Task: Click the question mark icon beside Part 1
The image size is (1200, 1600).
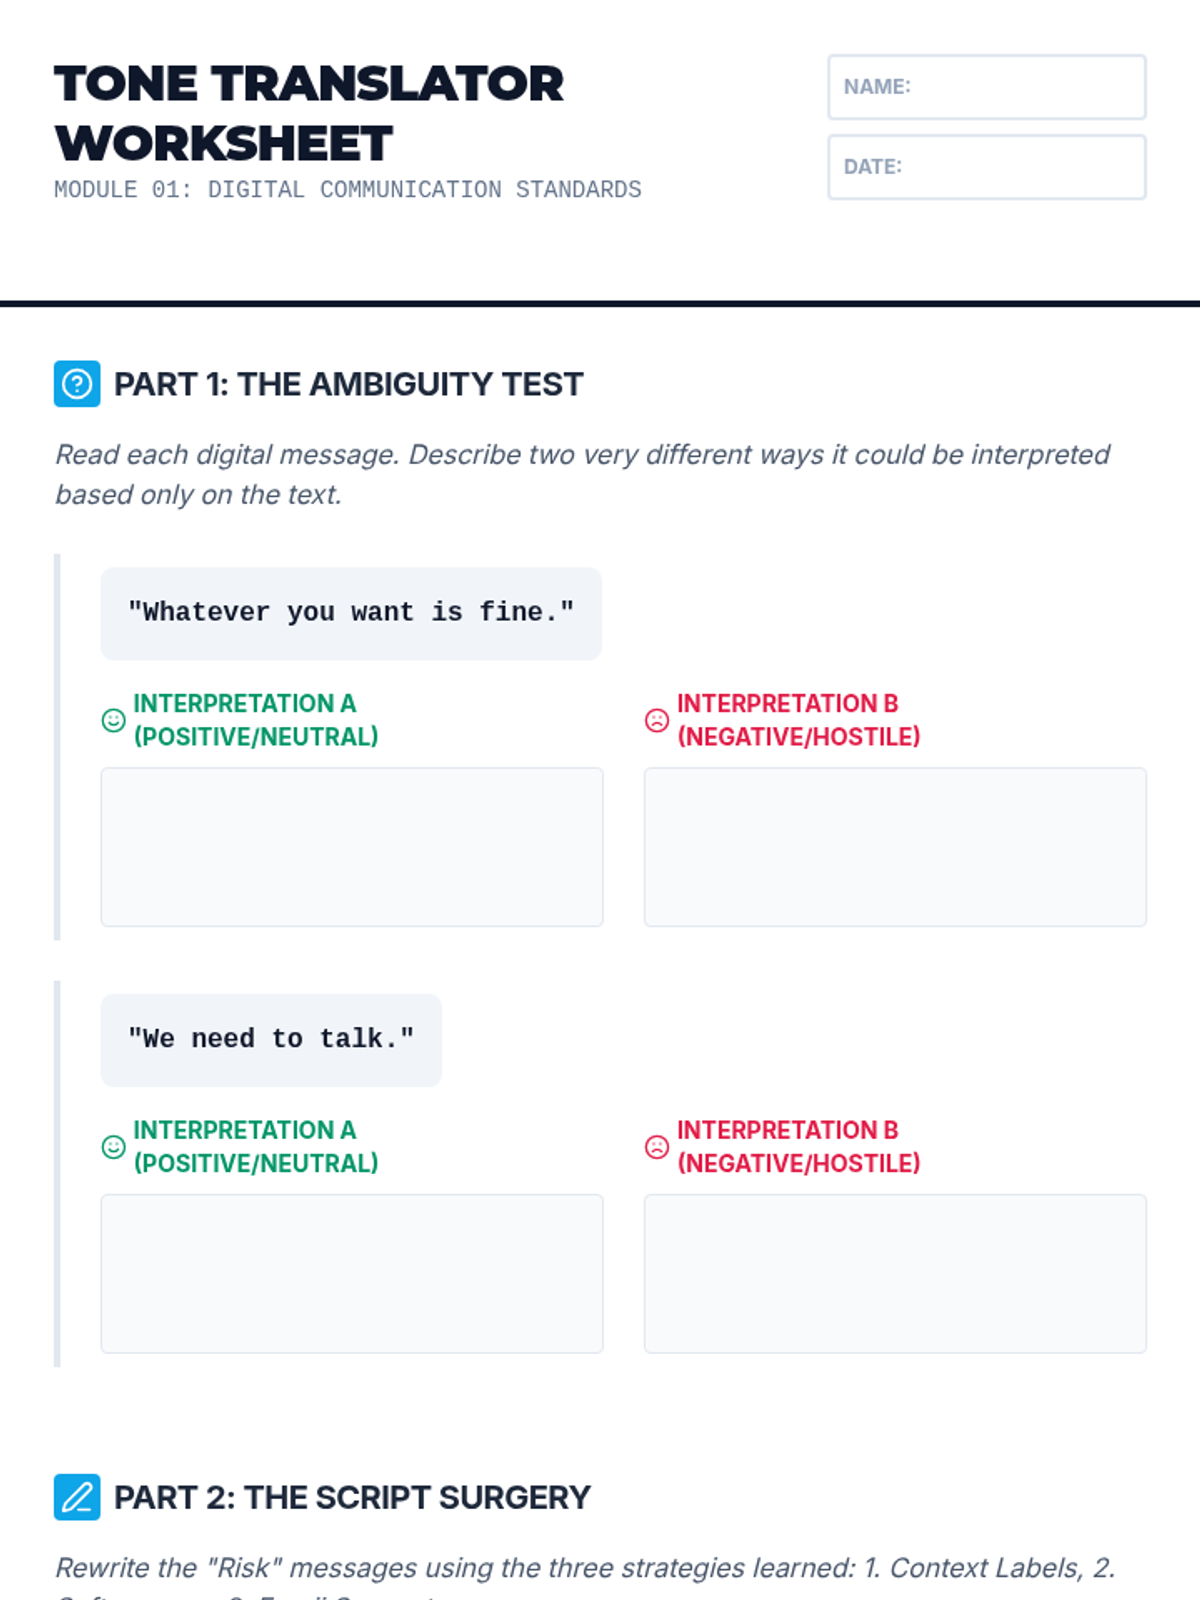Action: pyautogui.click(x=77, y=384)
